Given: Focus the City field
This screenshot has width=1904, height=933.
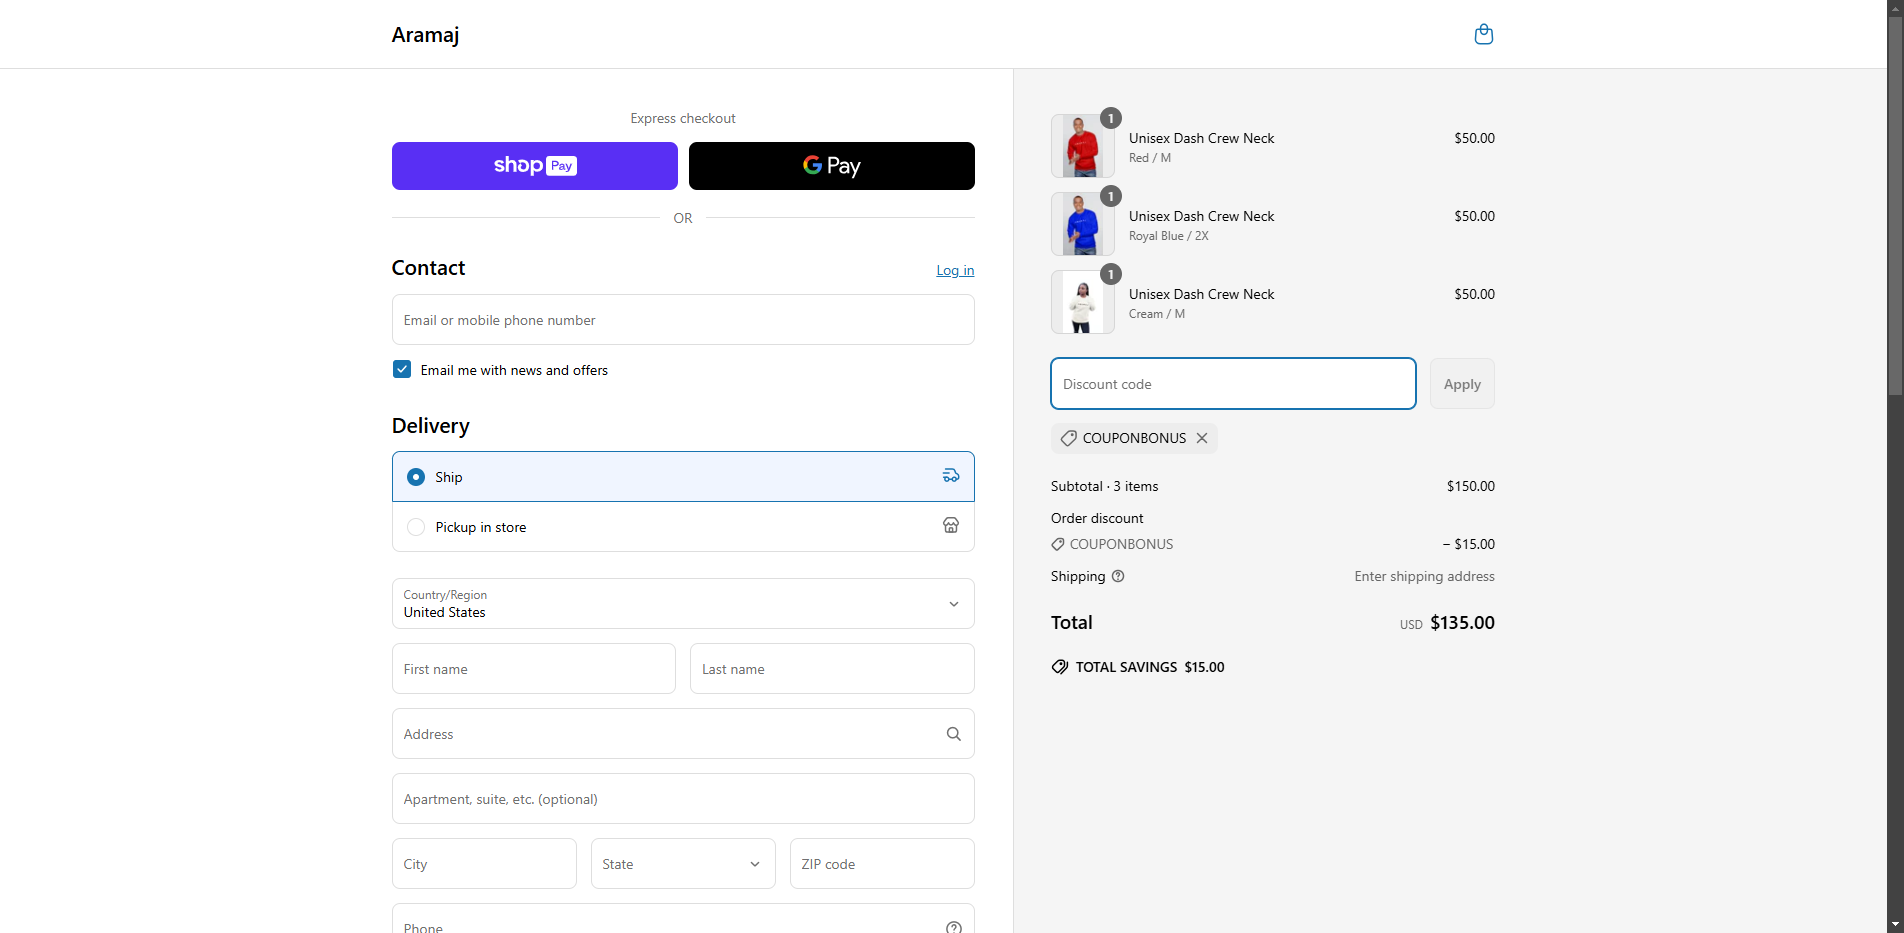Looking at the screenshot, I should pos(484,864).
